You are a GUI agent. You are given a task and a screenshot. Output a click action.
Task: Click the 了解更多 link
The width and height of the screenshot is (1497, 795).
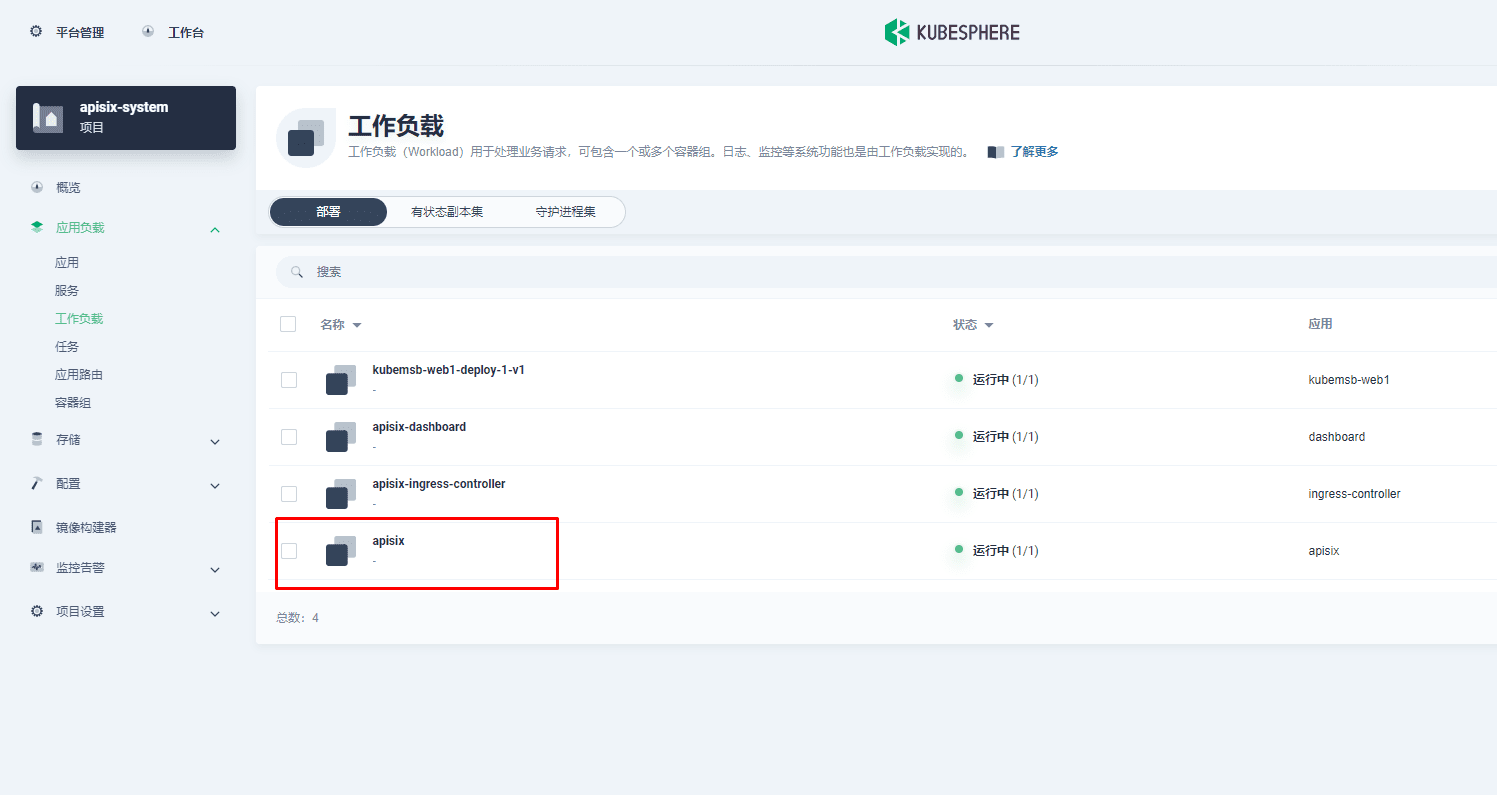coord(1034,152)
